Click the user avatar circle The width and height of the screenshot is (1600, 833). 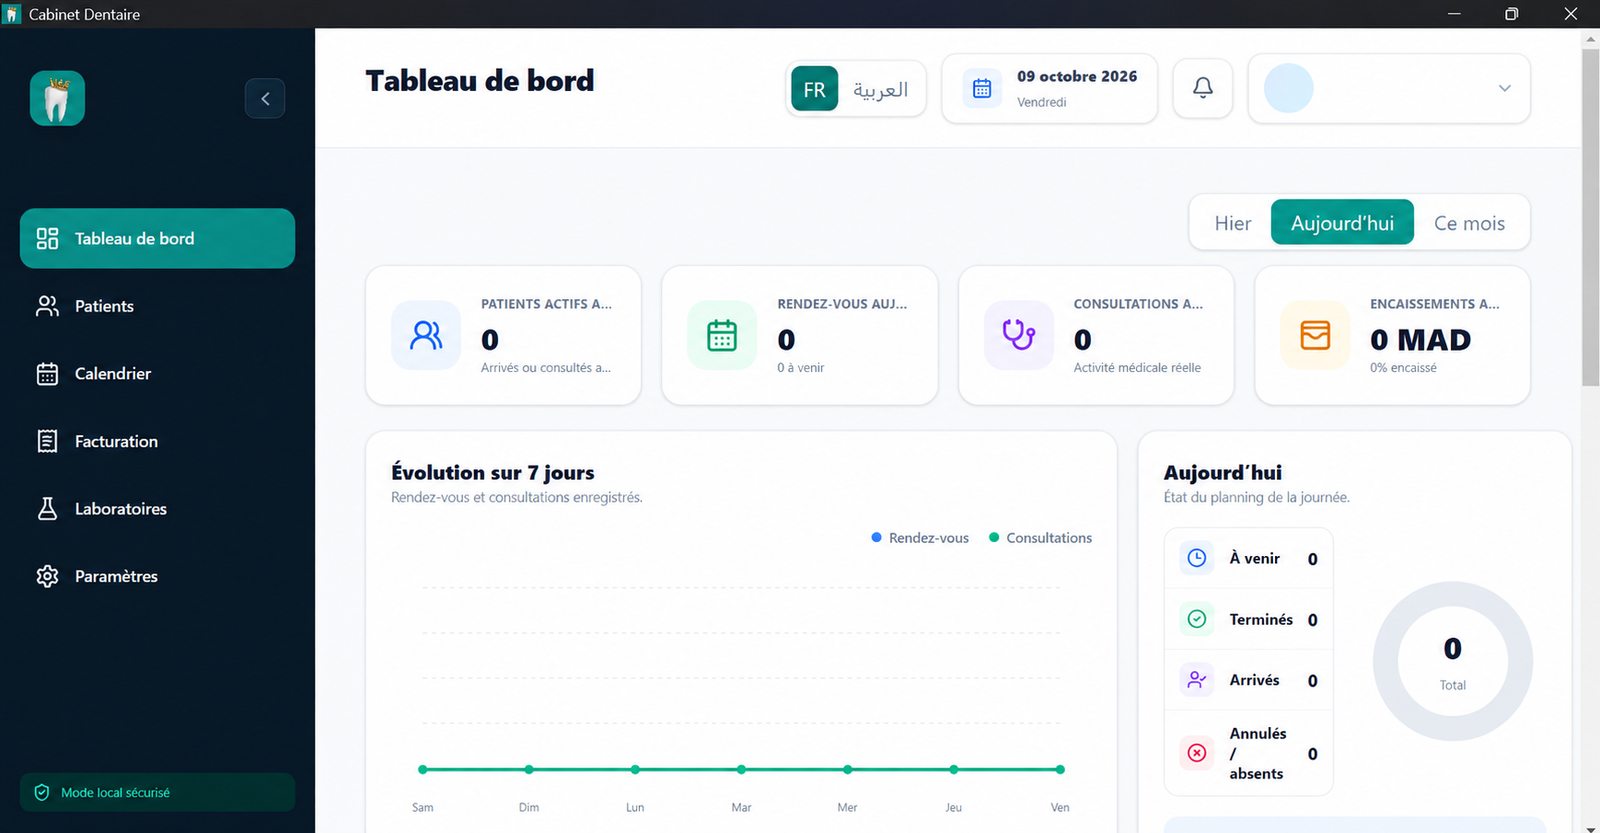pyautogui.click(x=1289, y=88)
